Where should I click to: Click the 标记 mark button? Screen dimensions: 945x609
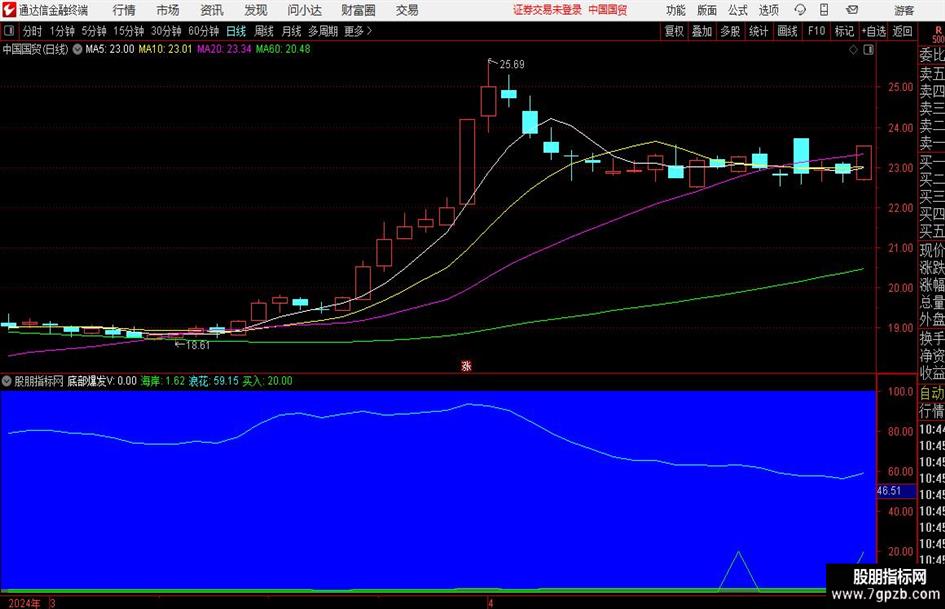pyautogui.click(x=844, y=31)
